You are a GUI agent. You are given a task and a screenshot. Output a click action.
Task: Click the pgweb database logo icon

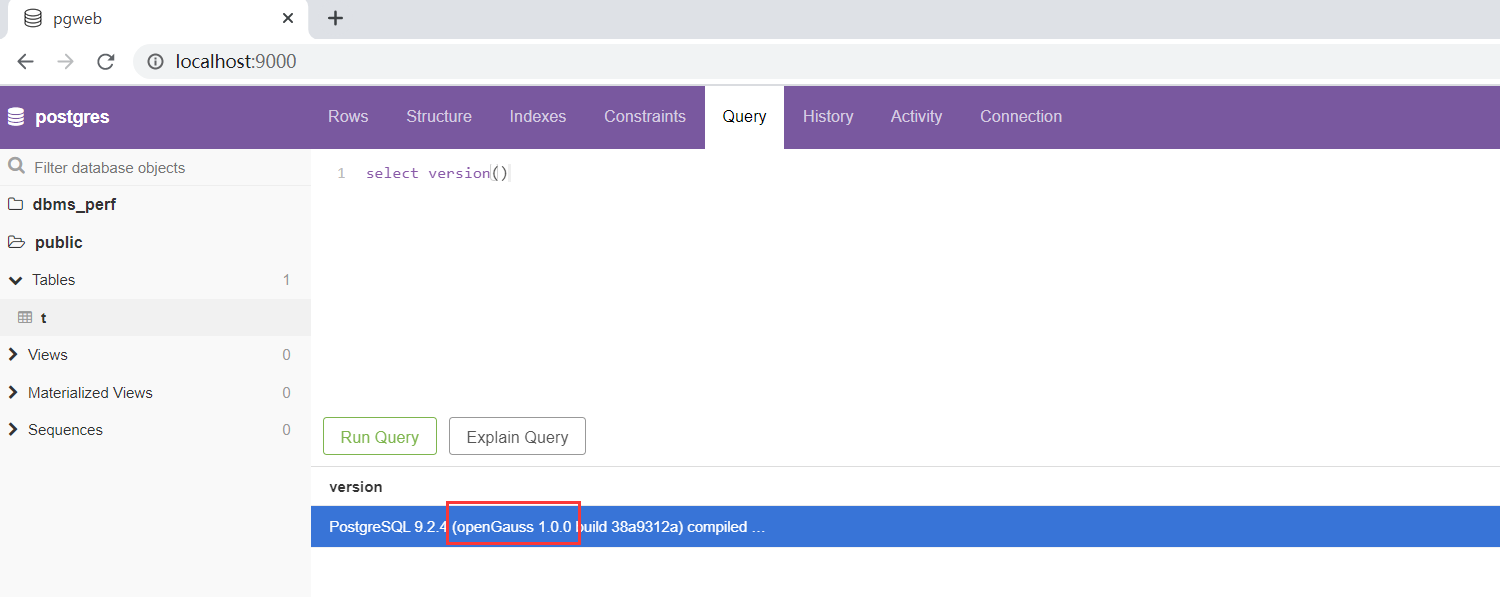point(31,17)
